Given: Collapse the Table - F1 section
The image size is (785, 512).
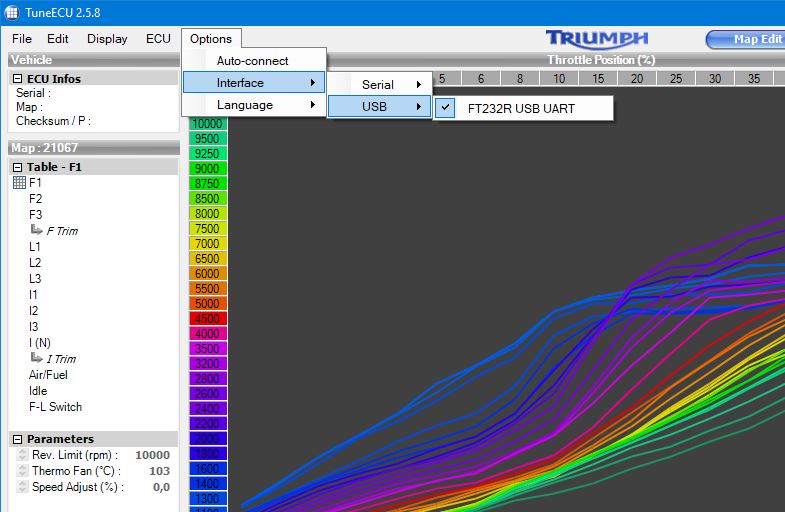Looking at the screenshot, I should point(17,167).
